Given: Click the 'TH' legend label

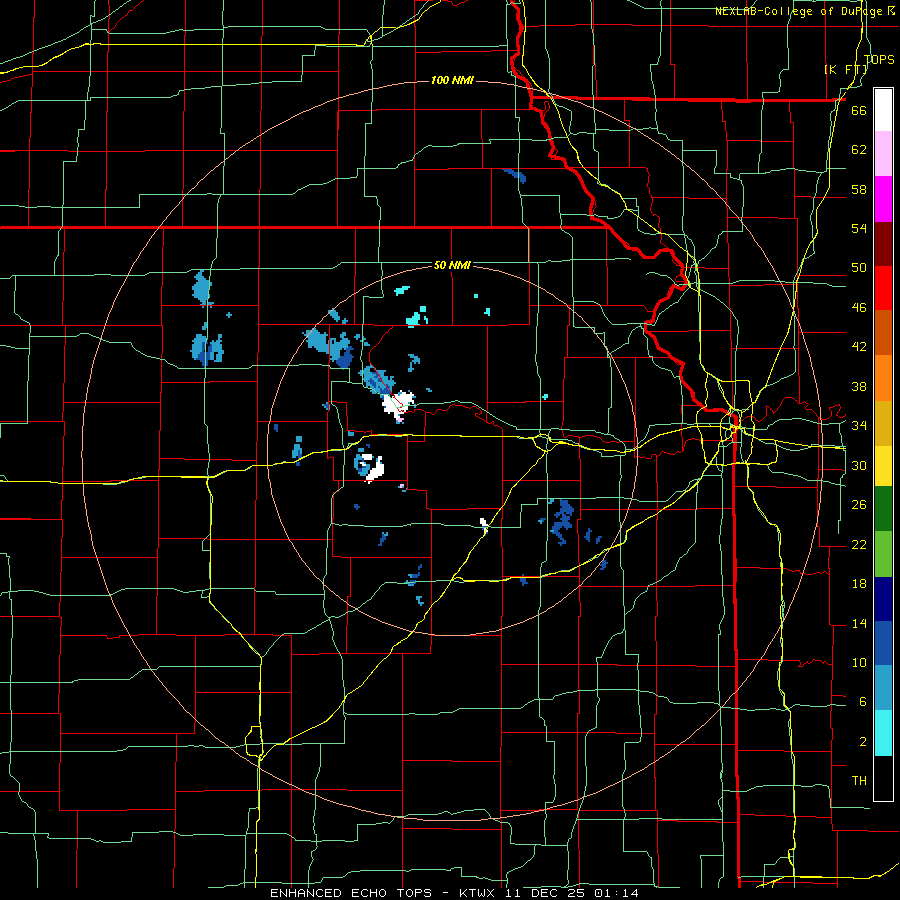Looking at the screenshot, I should (859, 781).
